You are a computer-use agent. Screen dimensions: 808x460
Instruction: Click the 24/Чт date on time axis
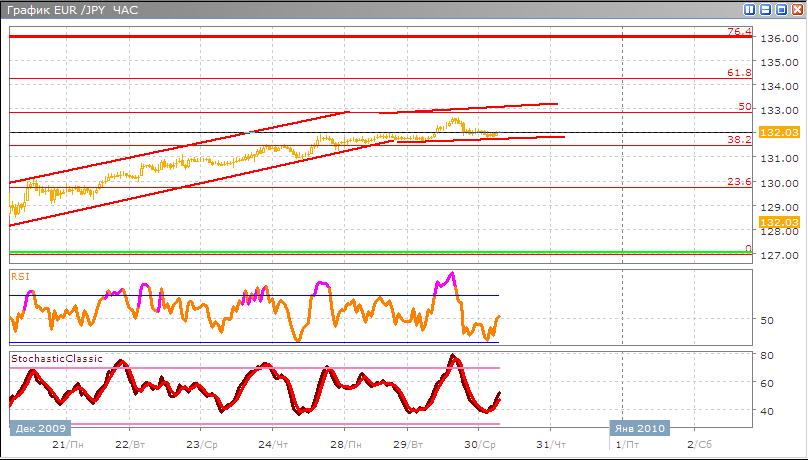[x=269, y=443]
